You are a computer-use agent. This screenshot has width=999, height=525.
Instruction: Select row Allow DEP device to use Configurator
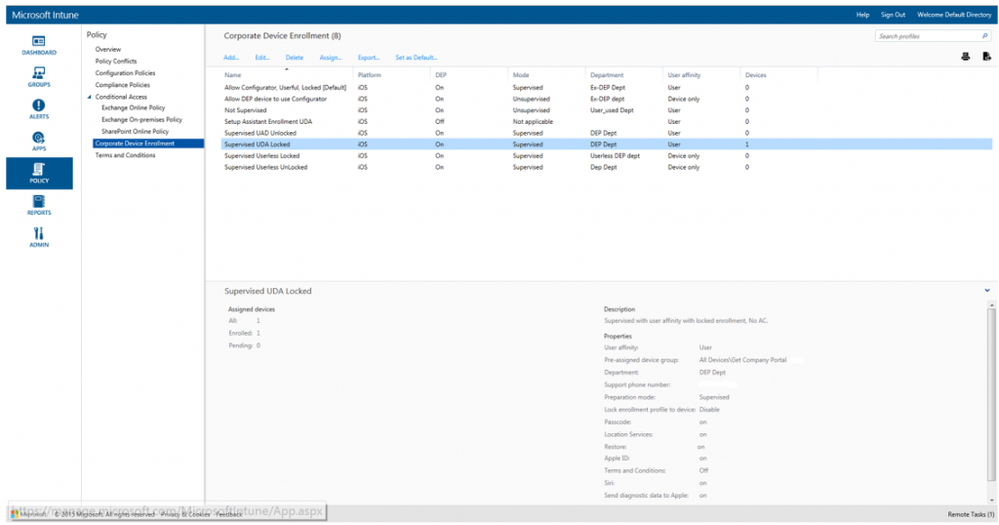(x=606, y=99)
